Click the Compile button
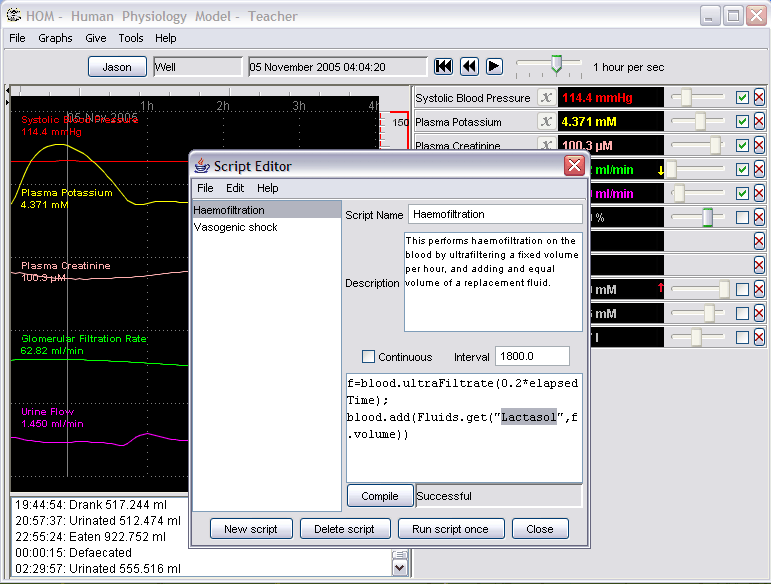The height and width of the screenshot is (584, 771). [x=379, y=496]
